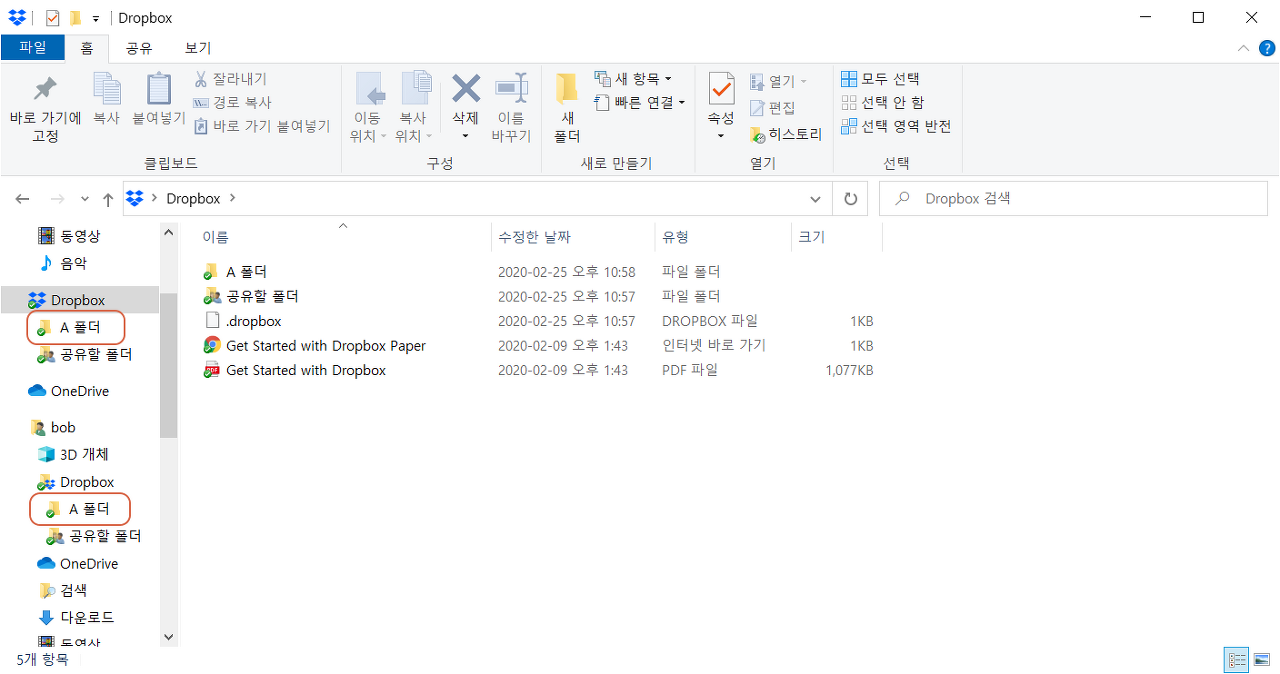Select Get Started with Dropbox Paper shortcut
The image size is (1280, 674).
tap(538, 346)
